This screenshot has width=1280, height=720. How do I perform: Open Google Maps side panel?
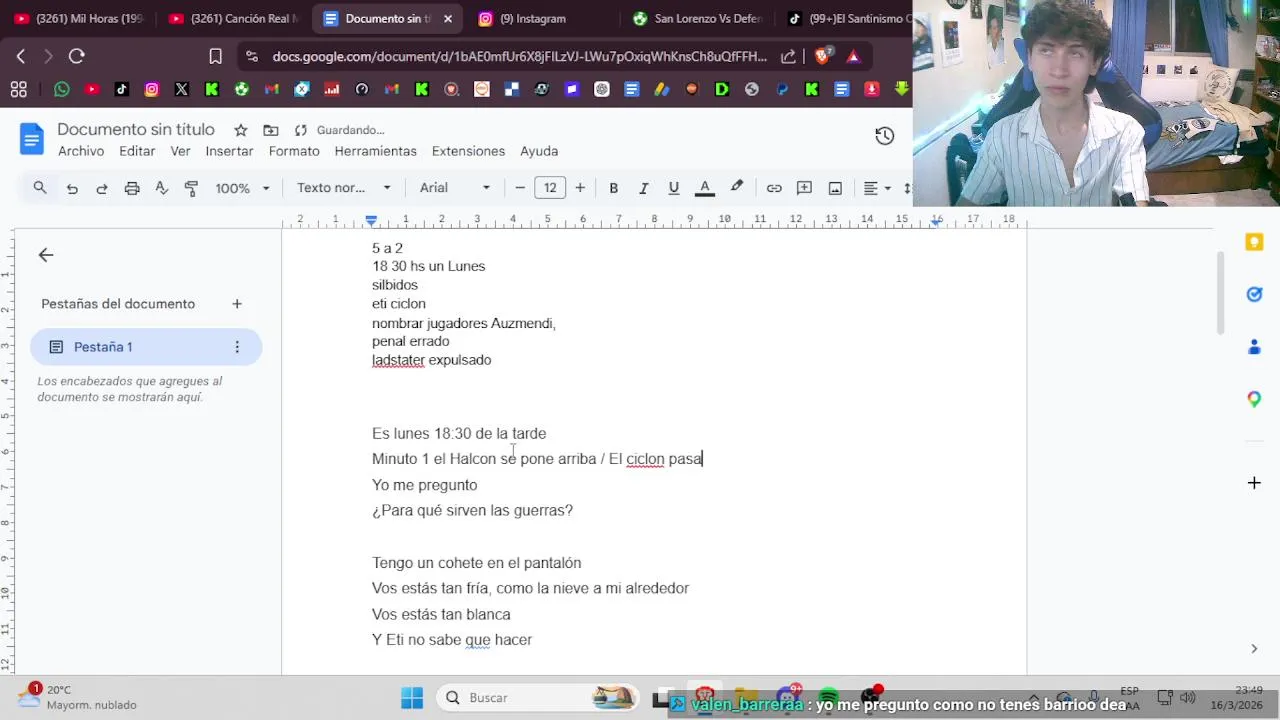[x=1254, y=399]
